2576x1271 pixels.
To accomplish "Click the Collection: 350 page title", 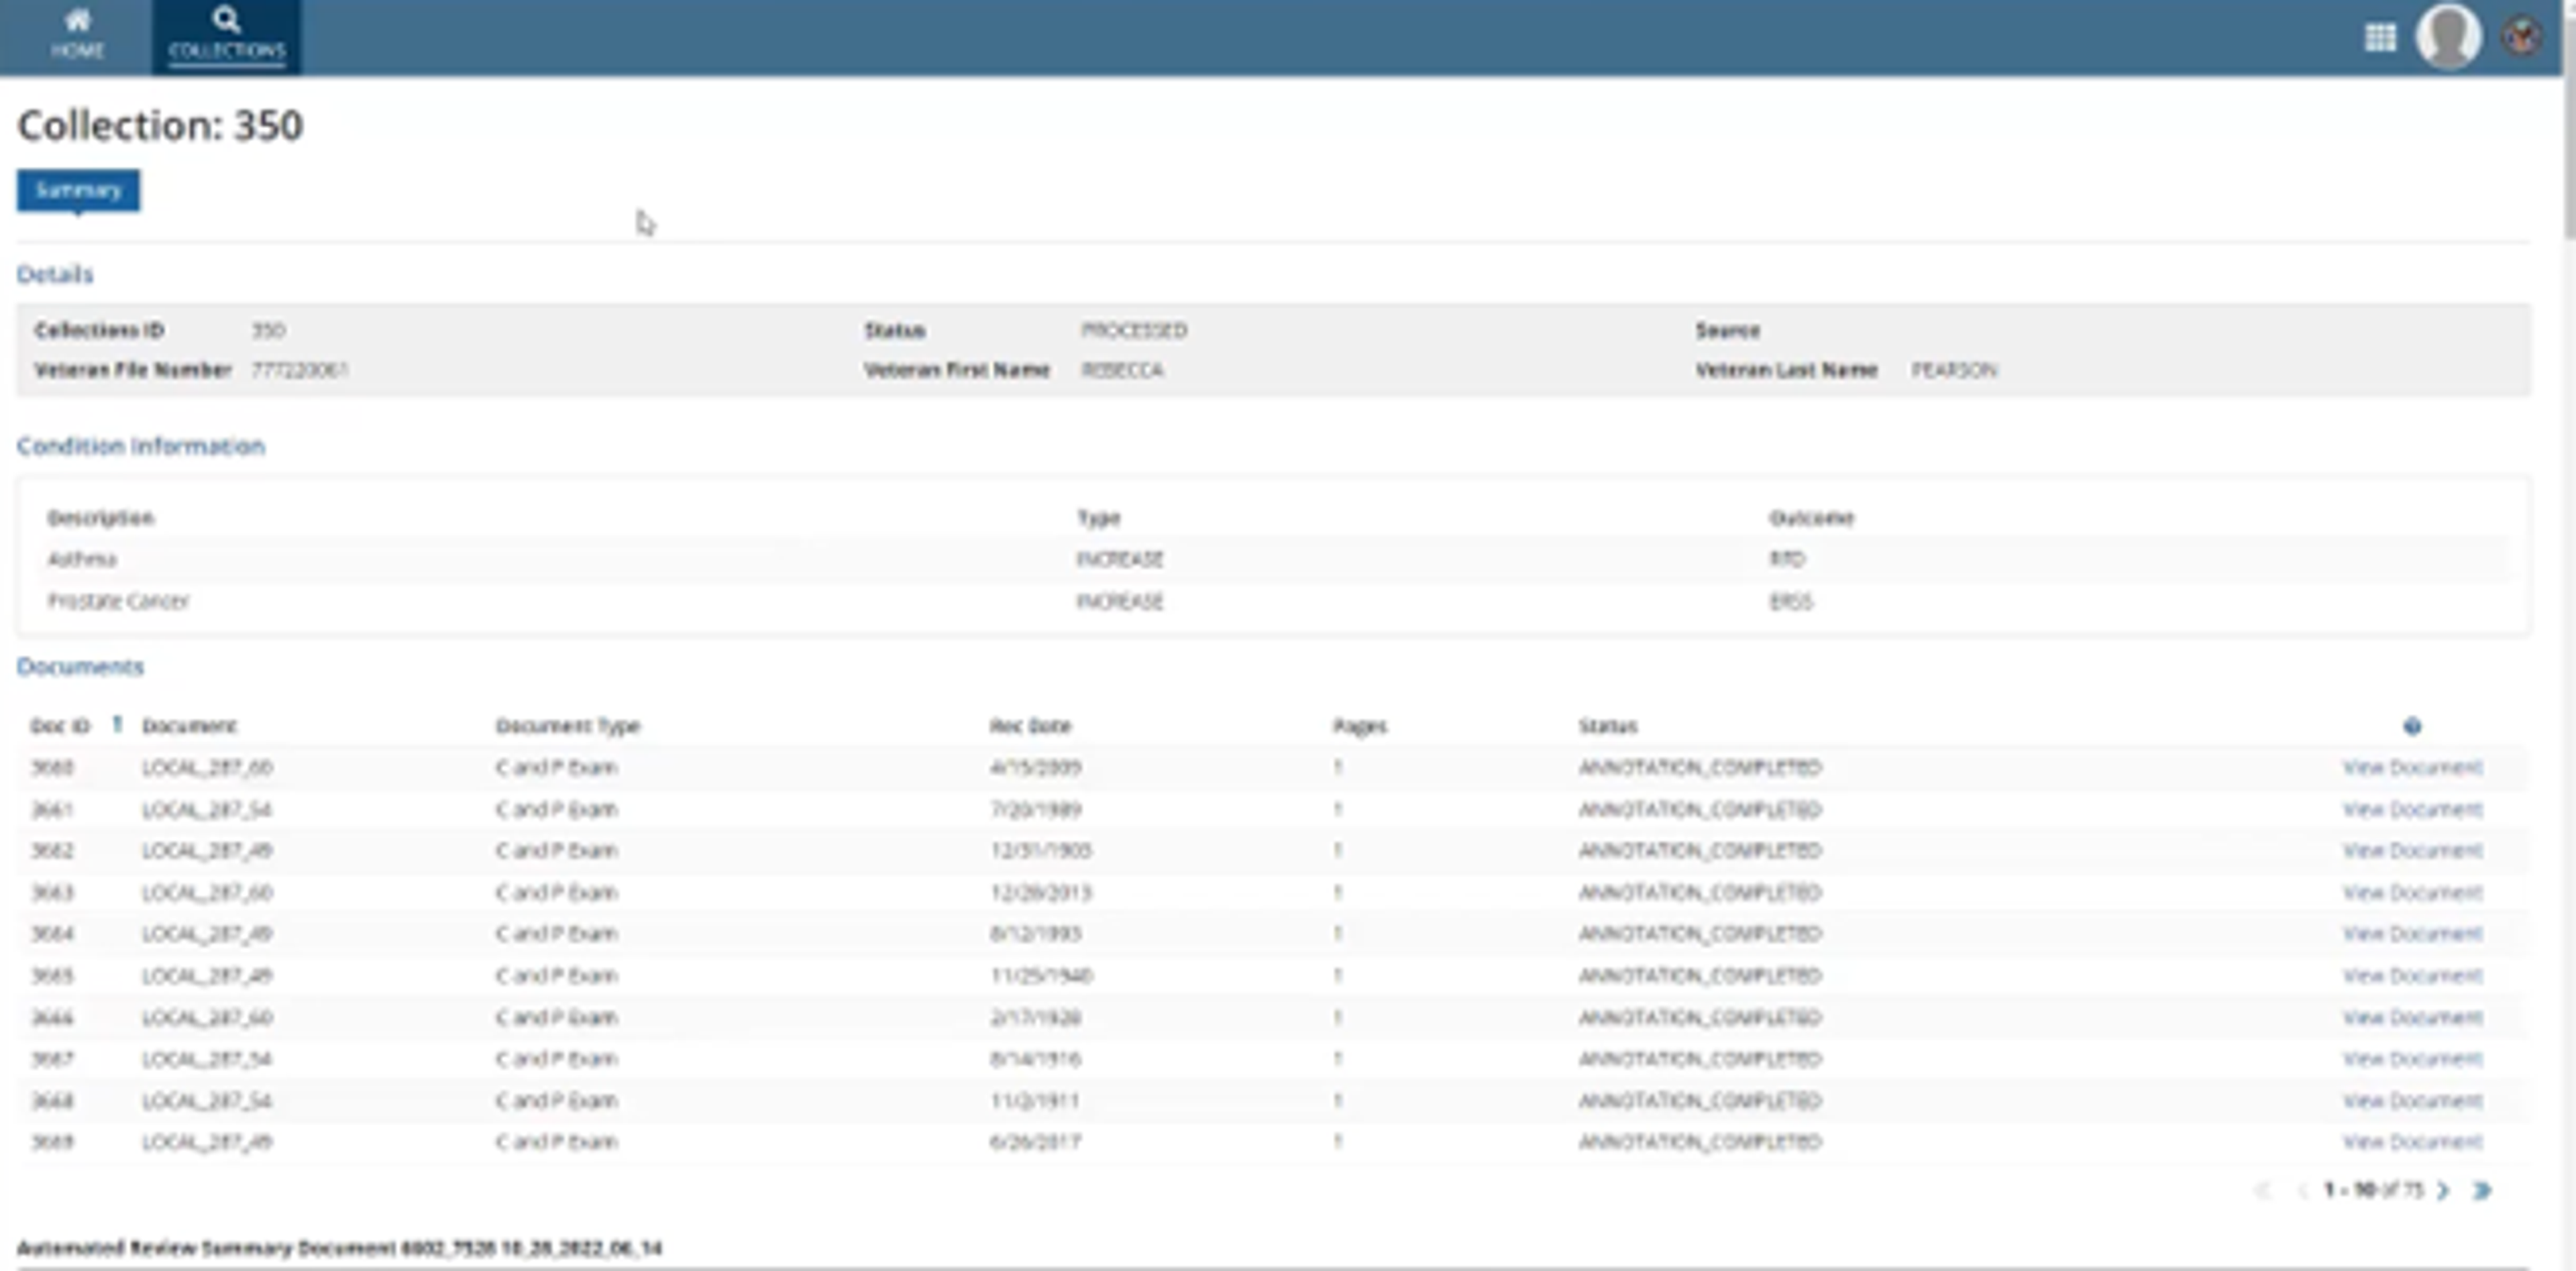I will (x=160, y=126).
